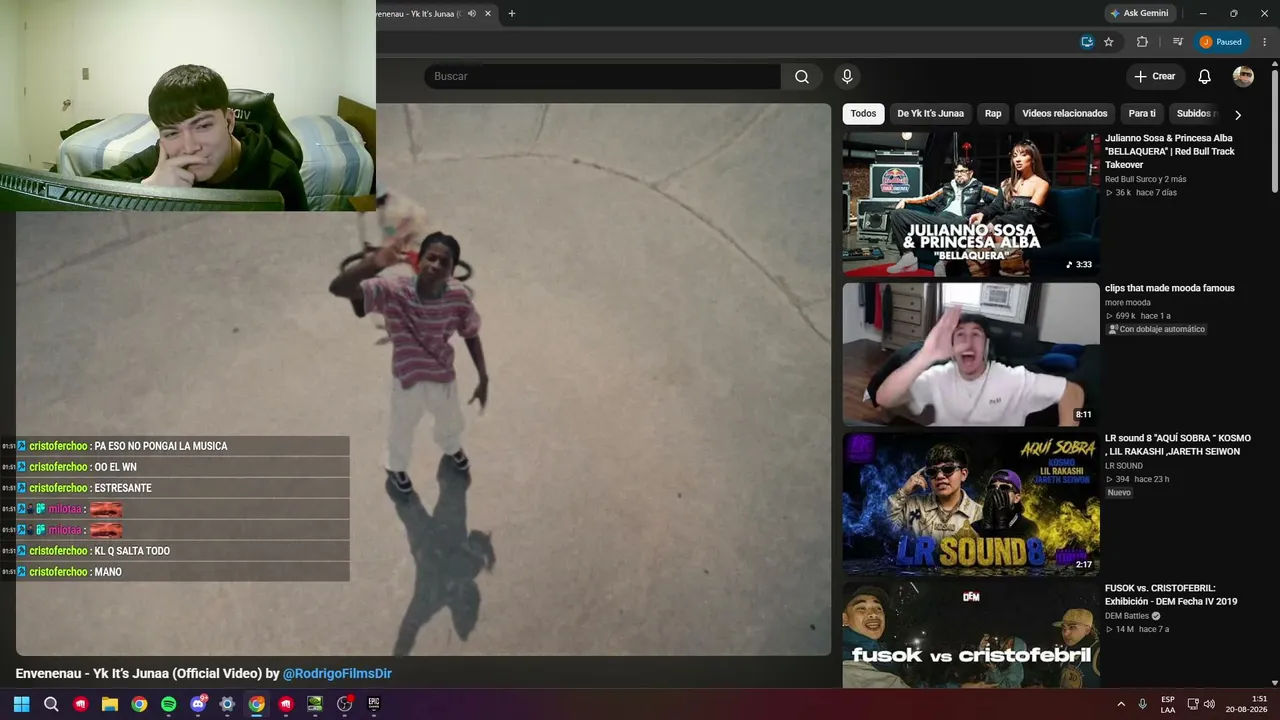Open YouTube notifications bell
Image resolution: width=1280 pixels, height=720 pixels.
(x=1205, y=77)
